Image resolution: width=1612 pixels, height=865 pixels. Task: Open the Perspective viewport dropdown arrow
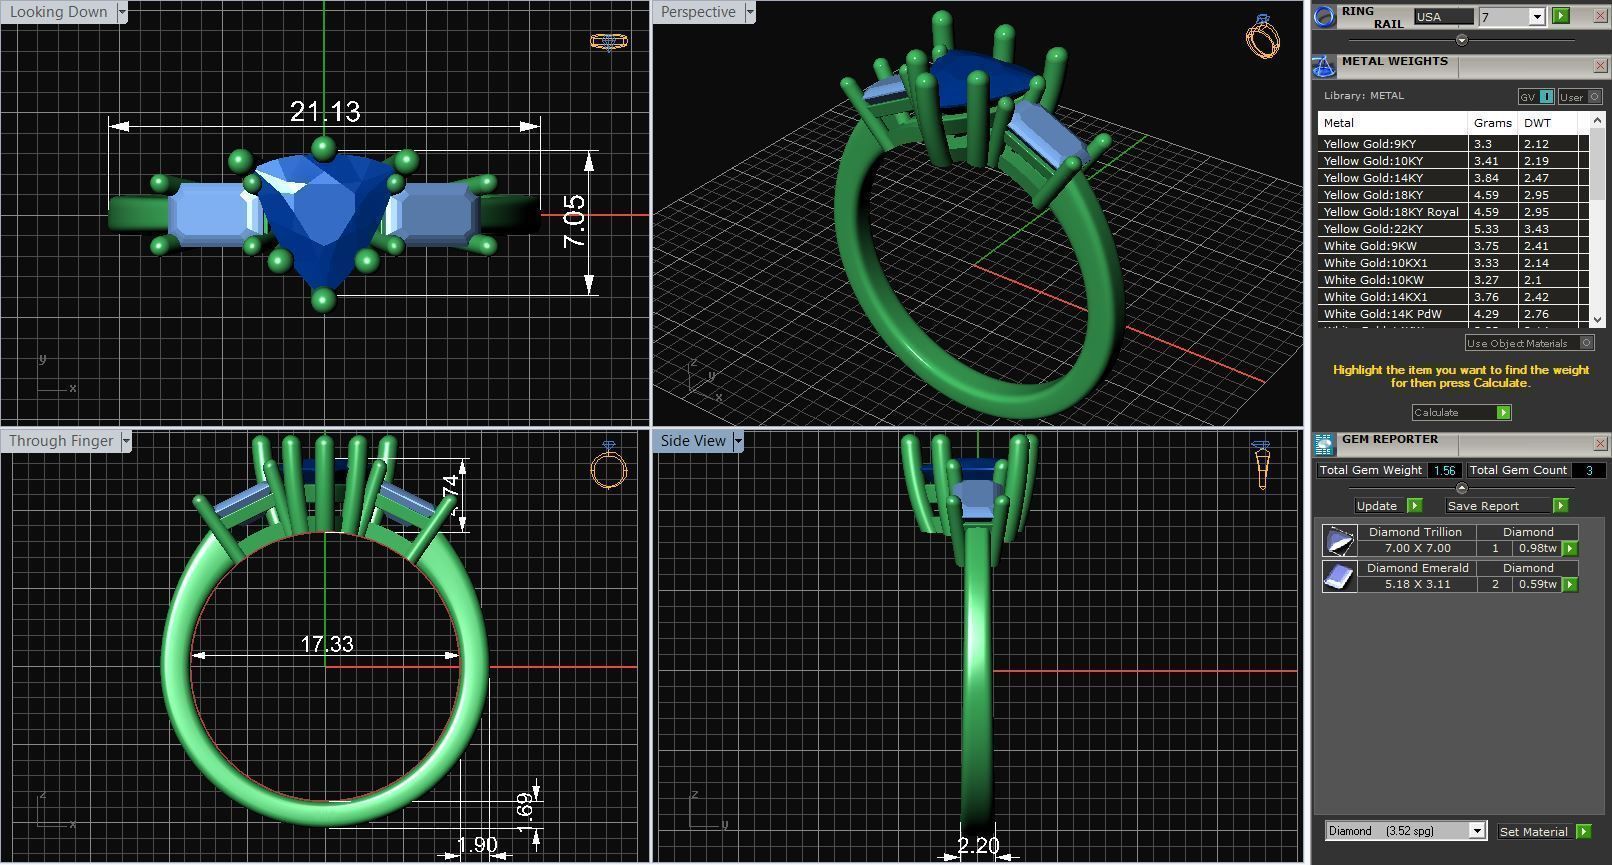tap(749, 12)
